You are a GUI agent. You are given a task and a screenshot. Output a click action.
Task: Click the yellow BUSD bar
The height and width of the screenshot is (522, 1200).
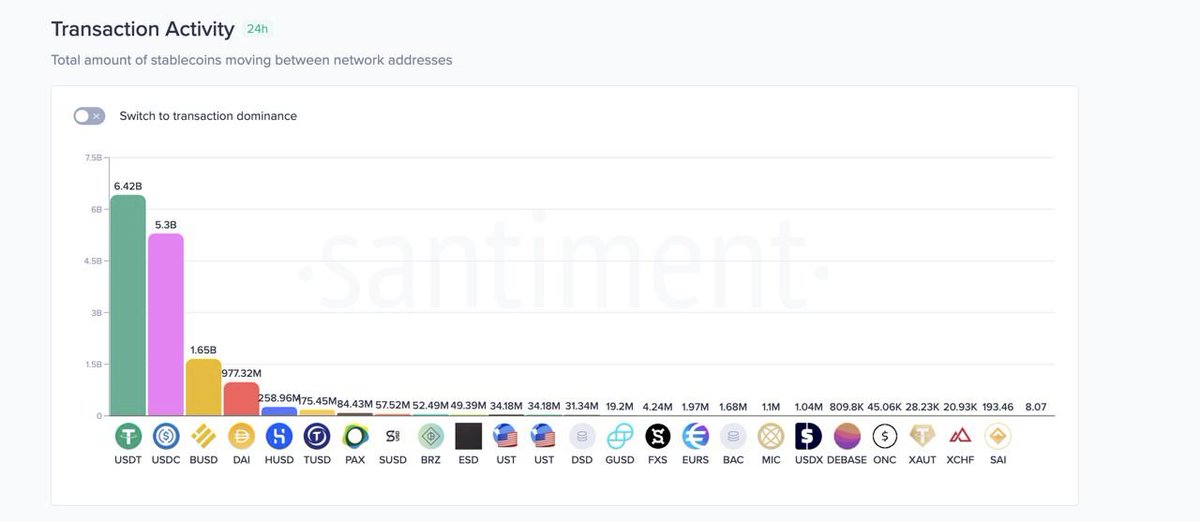pyautogui.click(x=204, y=387)
